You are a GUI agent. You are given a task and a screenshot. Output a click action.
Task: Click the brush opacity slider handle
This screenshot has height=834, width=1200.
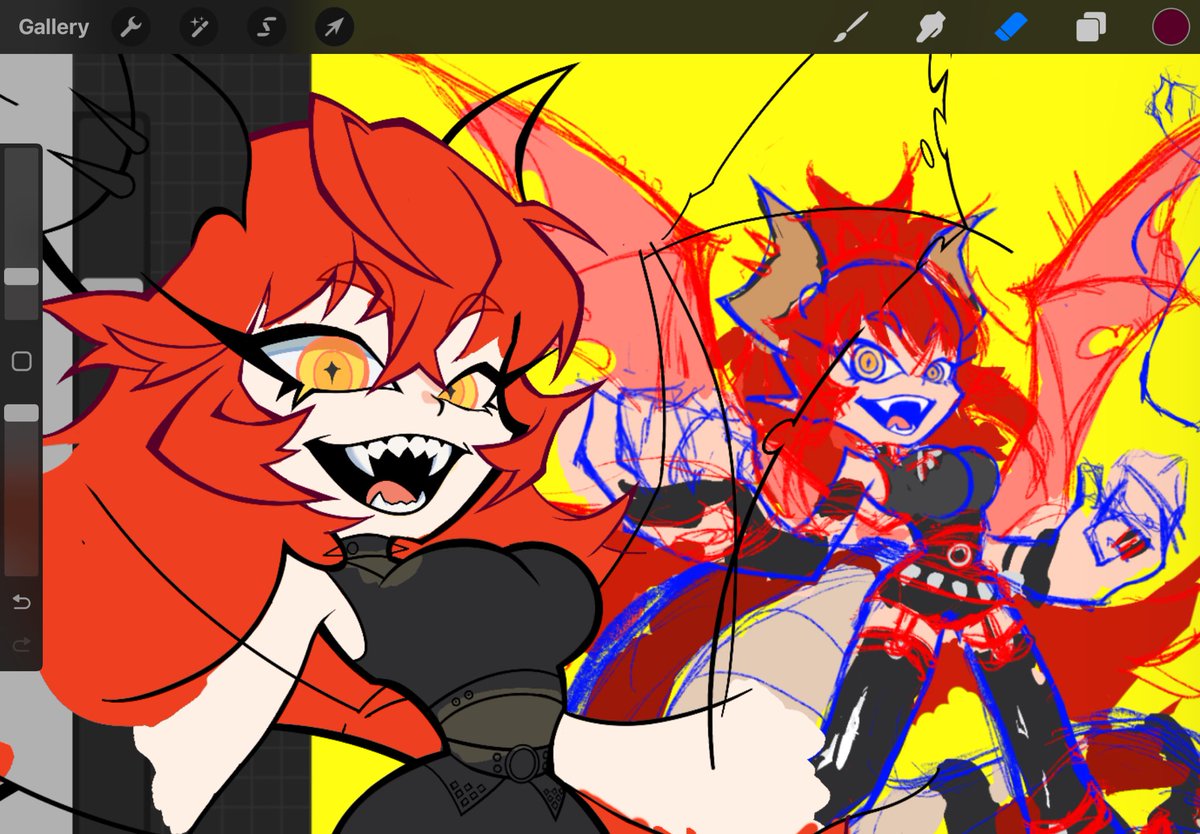[21, 413]
